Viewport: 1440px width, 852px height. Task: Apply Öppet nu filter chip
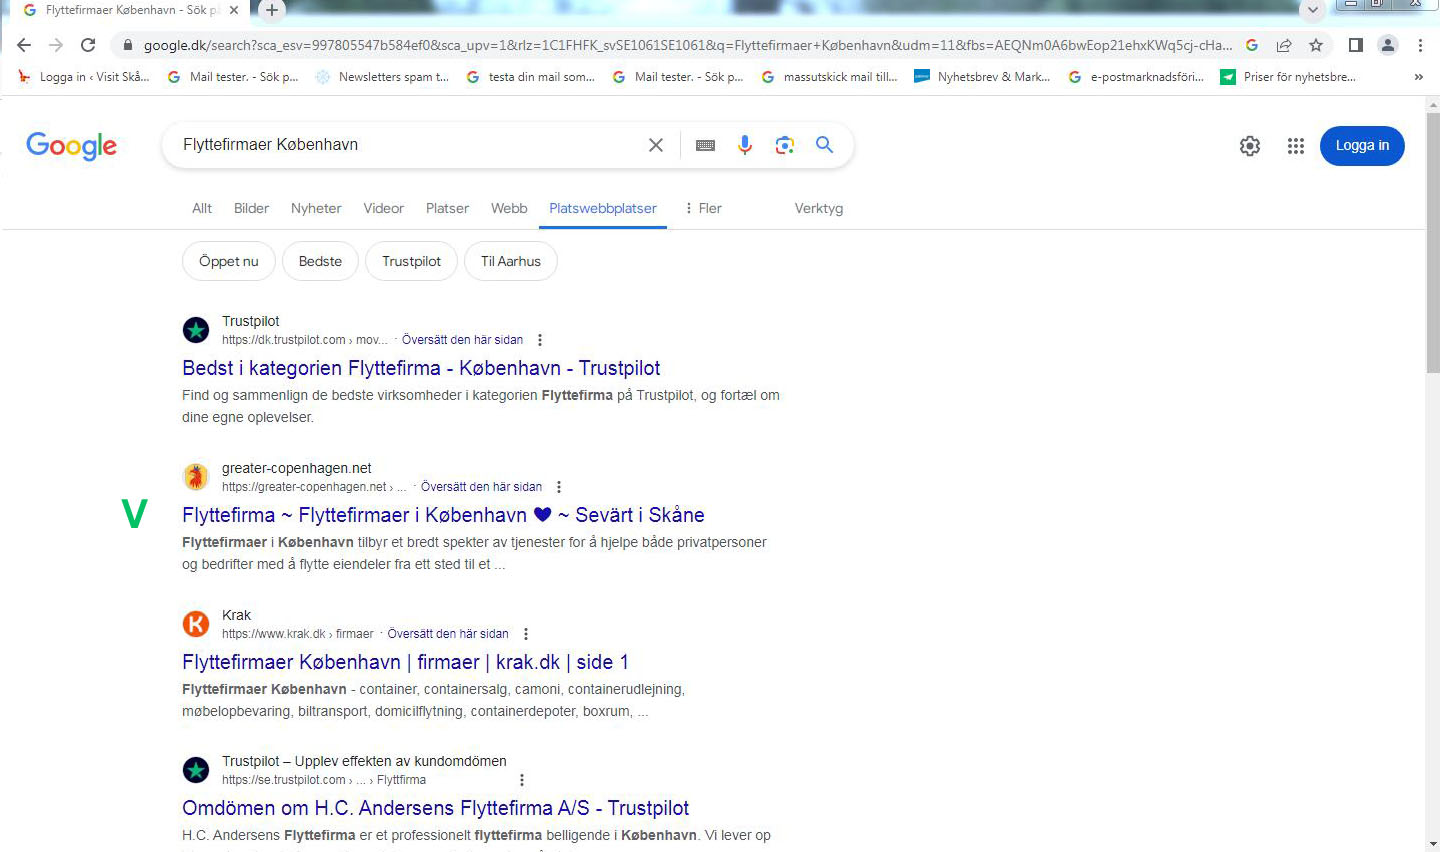(229, 261)
